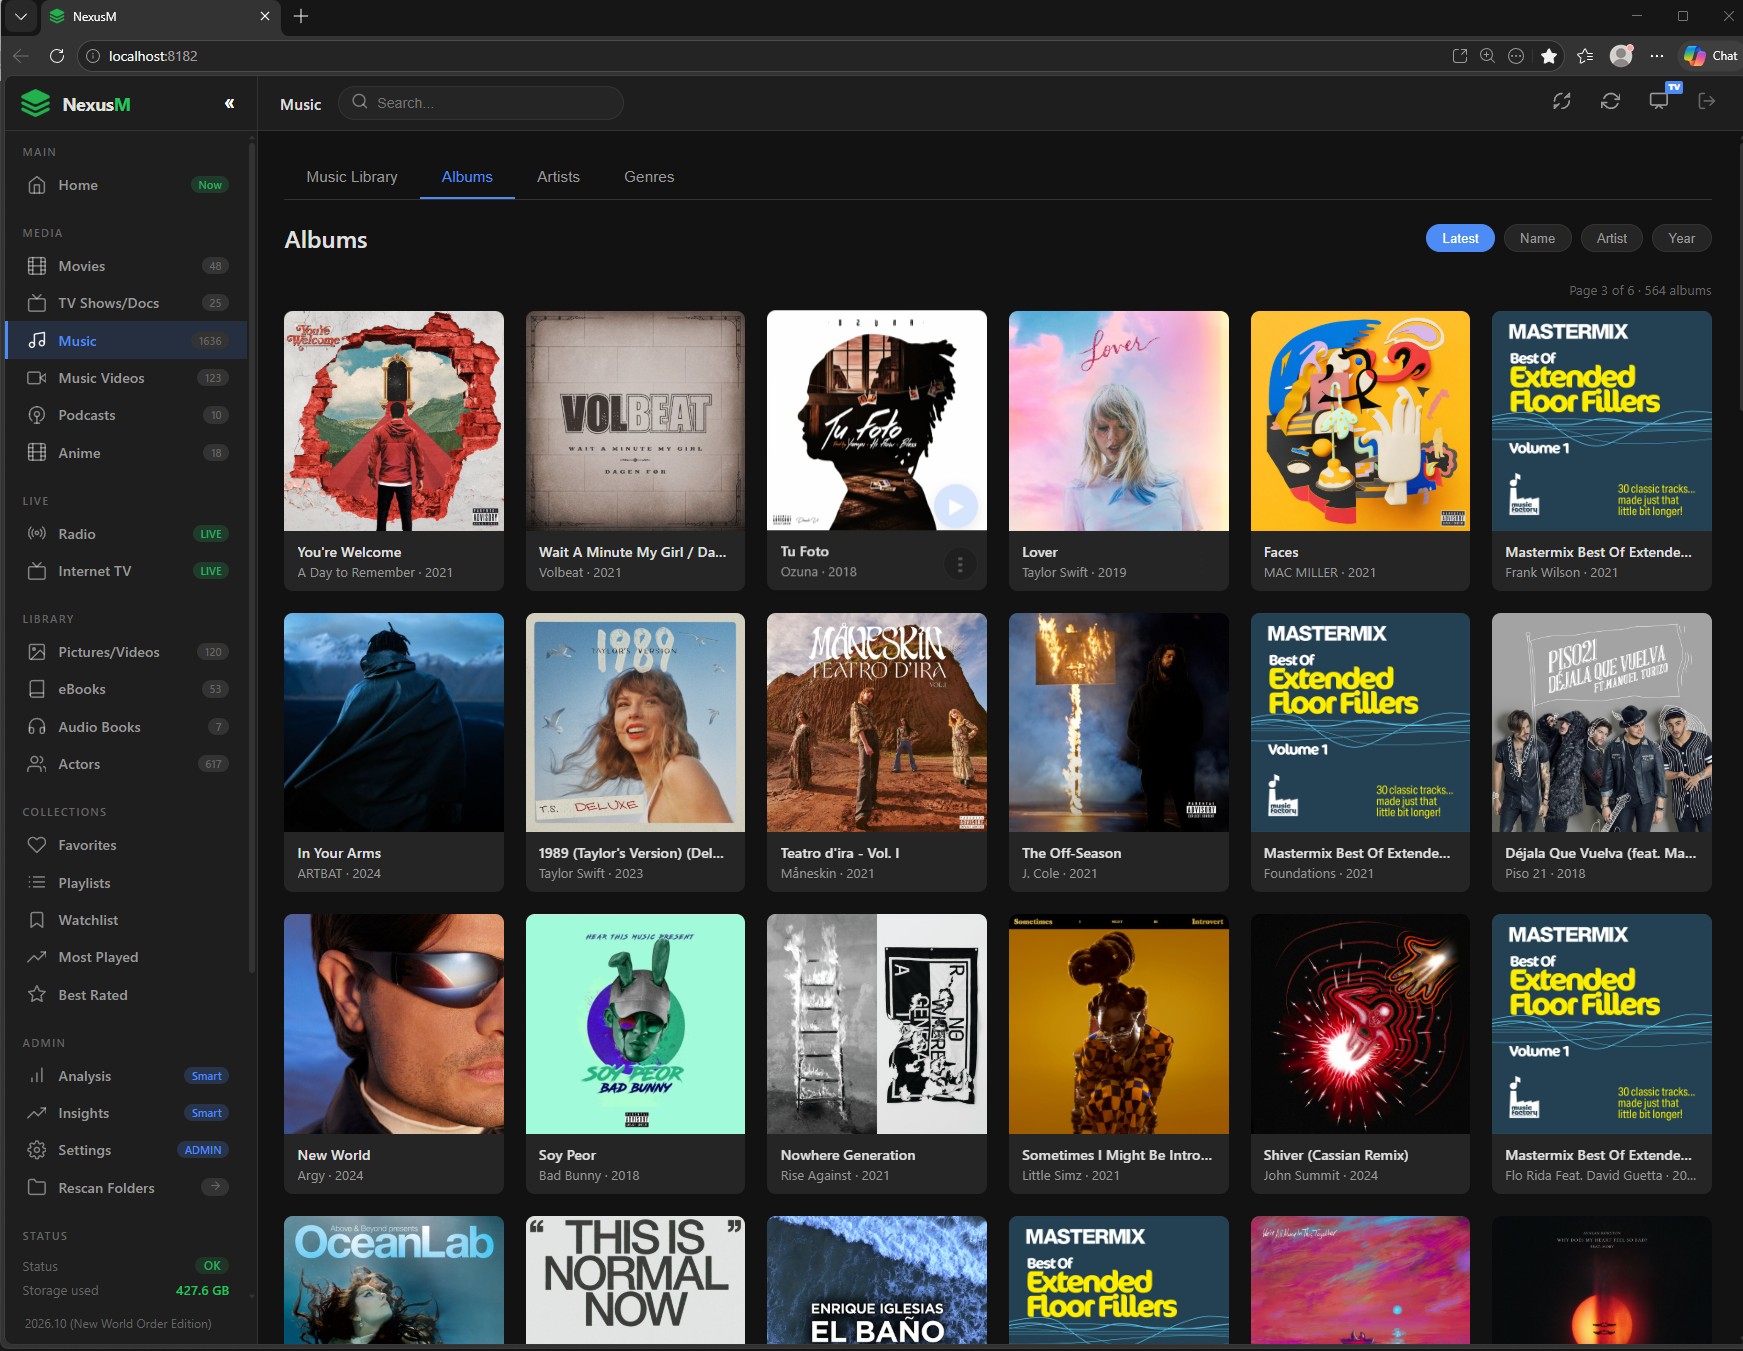Click the logout icon in the header
This screenshot has width=1743, height=1351.
click(x=1707, y=101)
